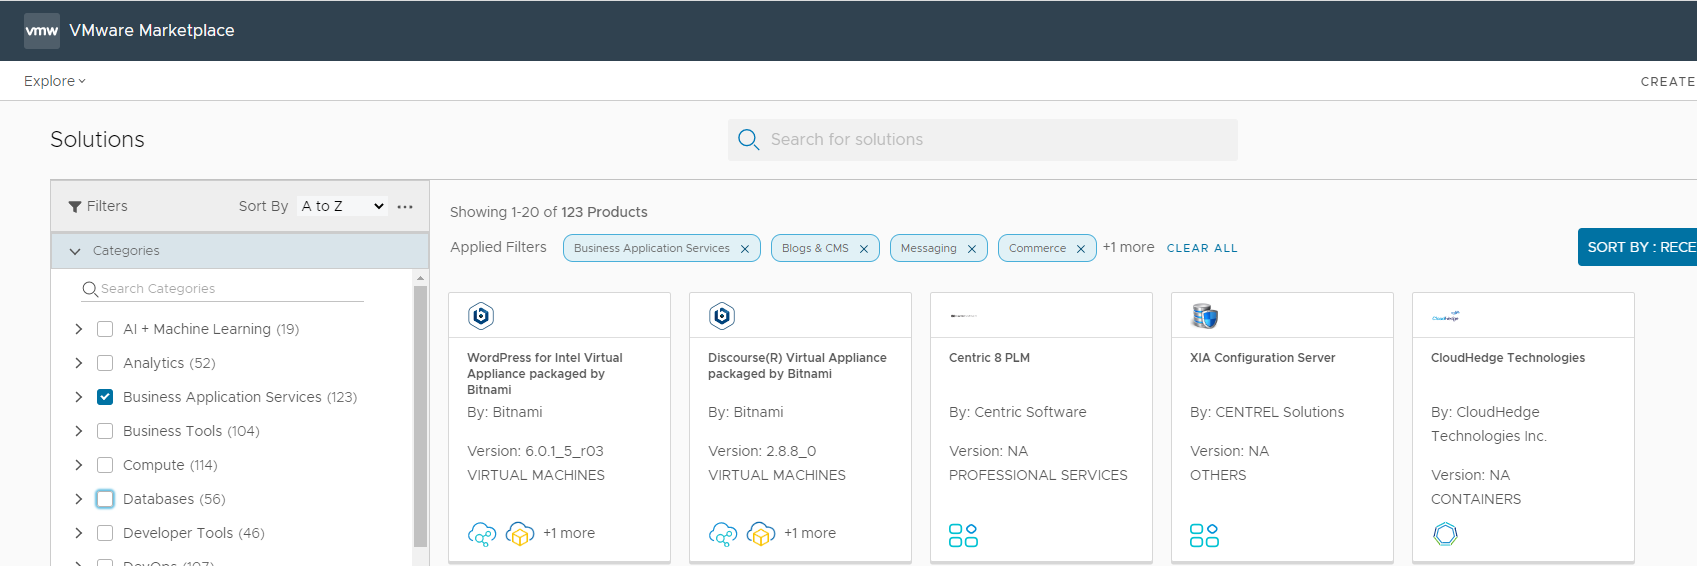1697x566 pixels.
Task: Click the SORT BY button
Action: [x=1637, y=247]
